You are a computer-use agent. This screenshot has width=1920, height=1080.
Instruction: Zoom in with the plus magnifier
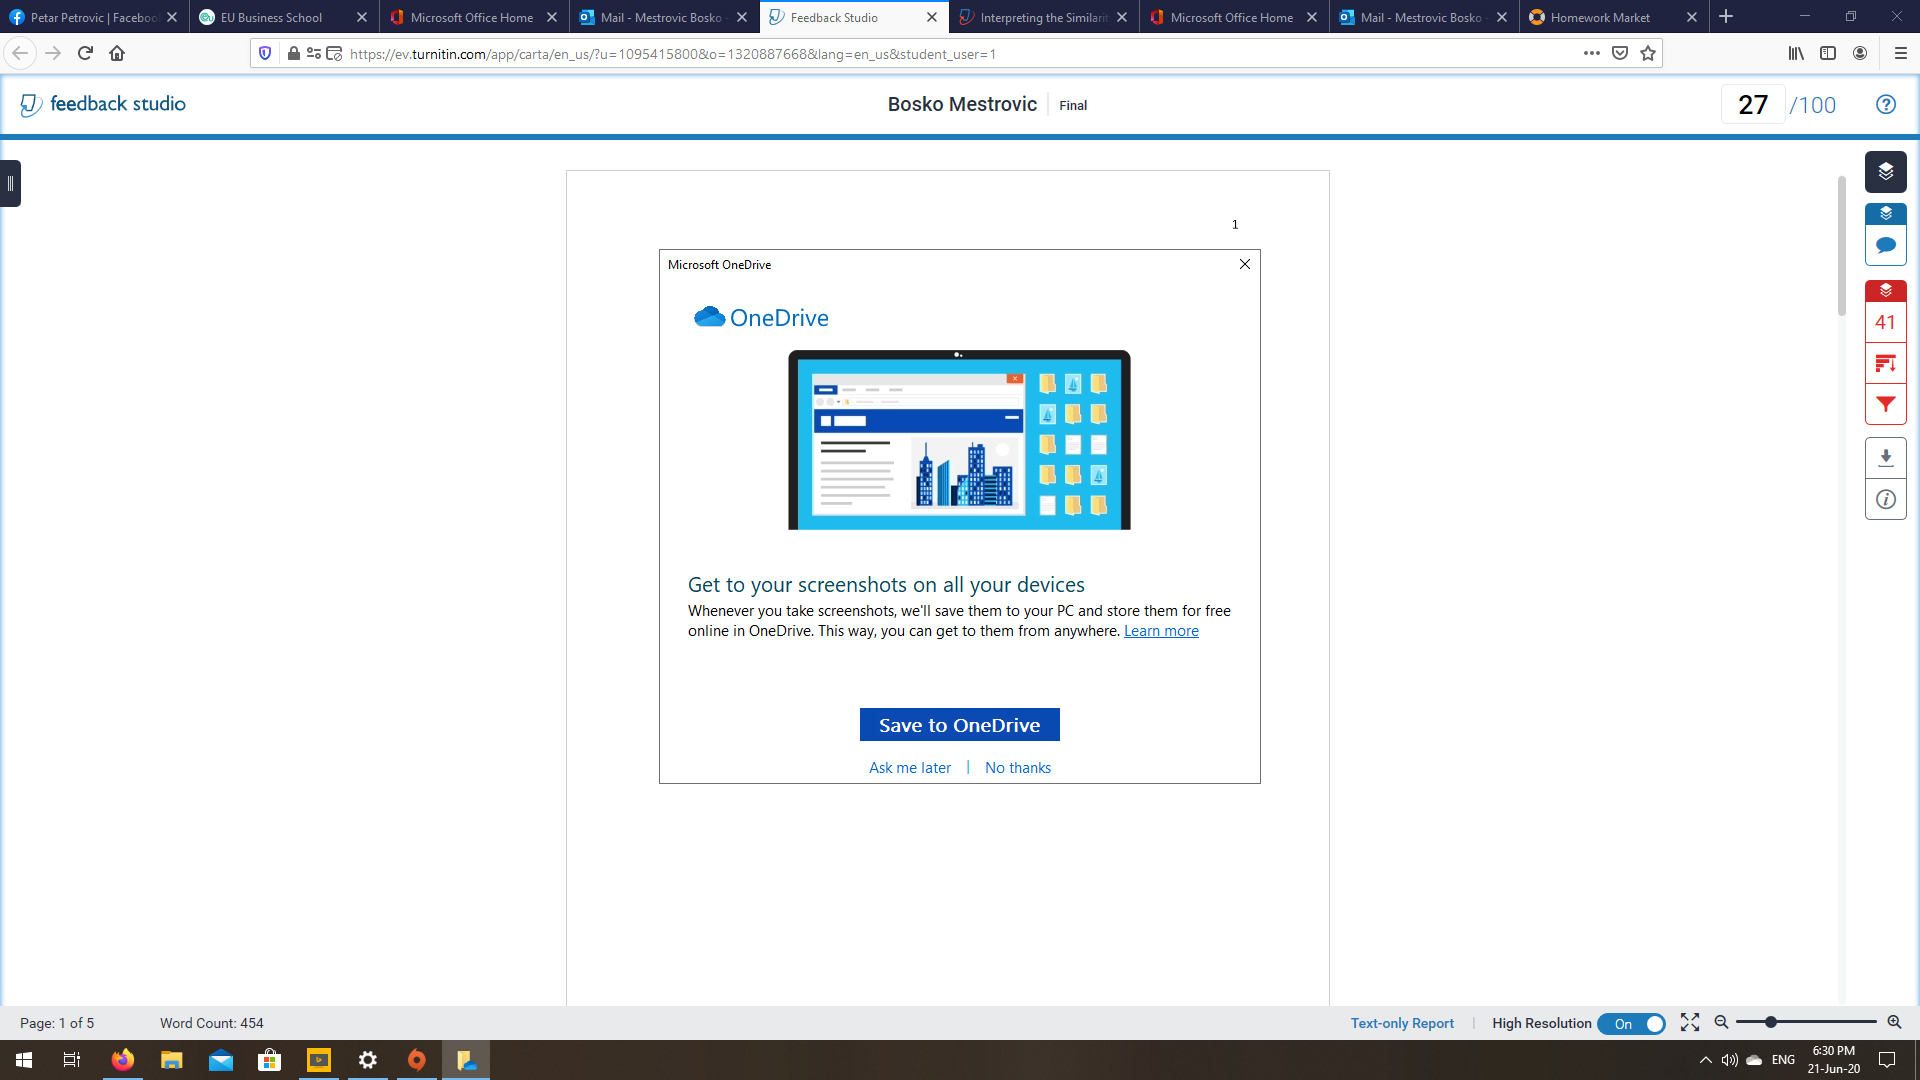click(1893, 1022)
